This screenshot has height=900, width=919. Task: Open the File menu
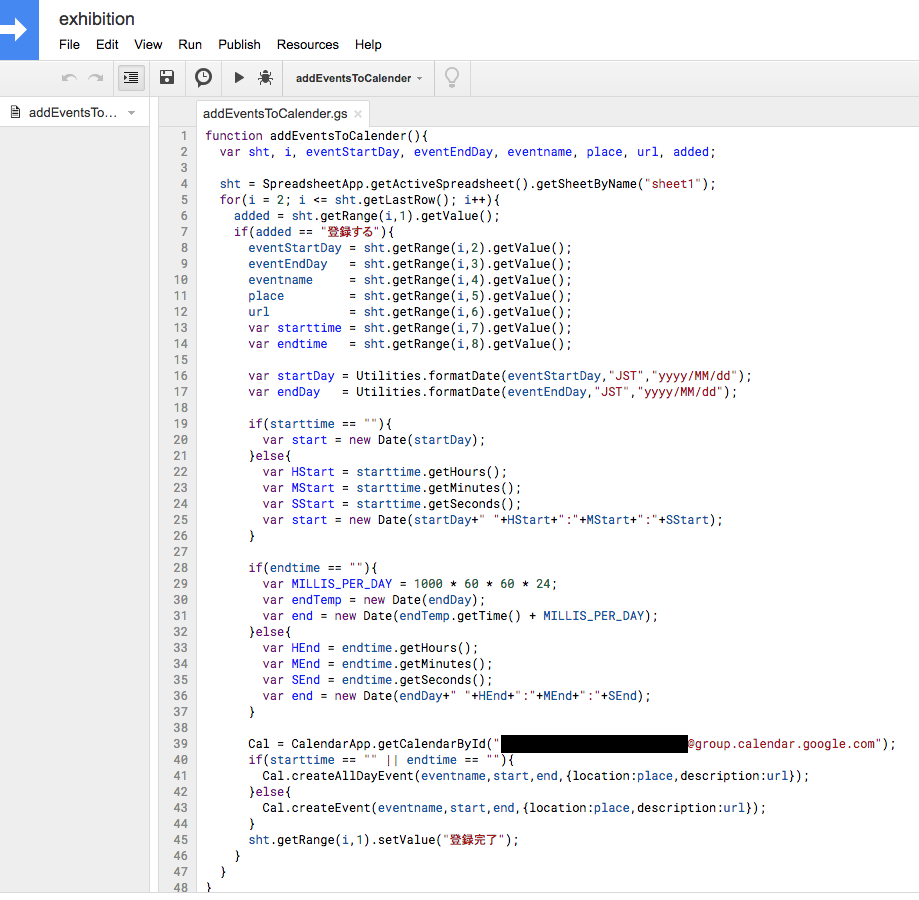[x=69, y=45]
